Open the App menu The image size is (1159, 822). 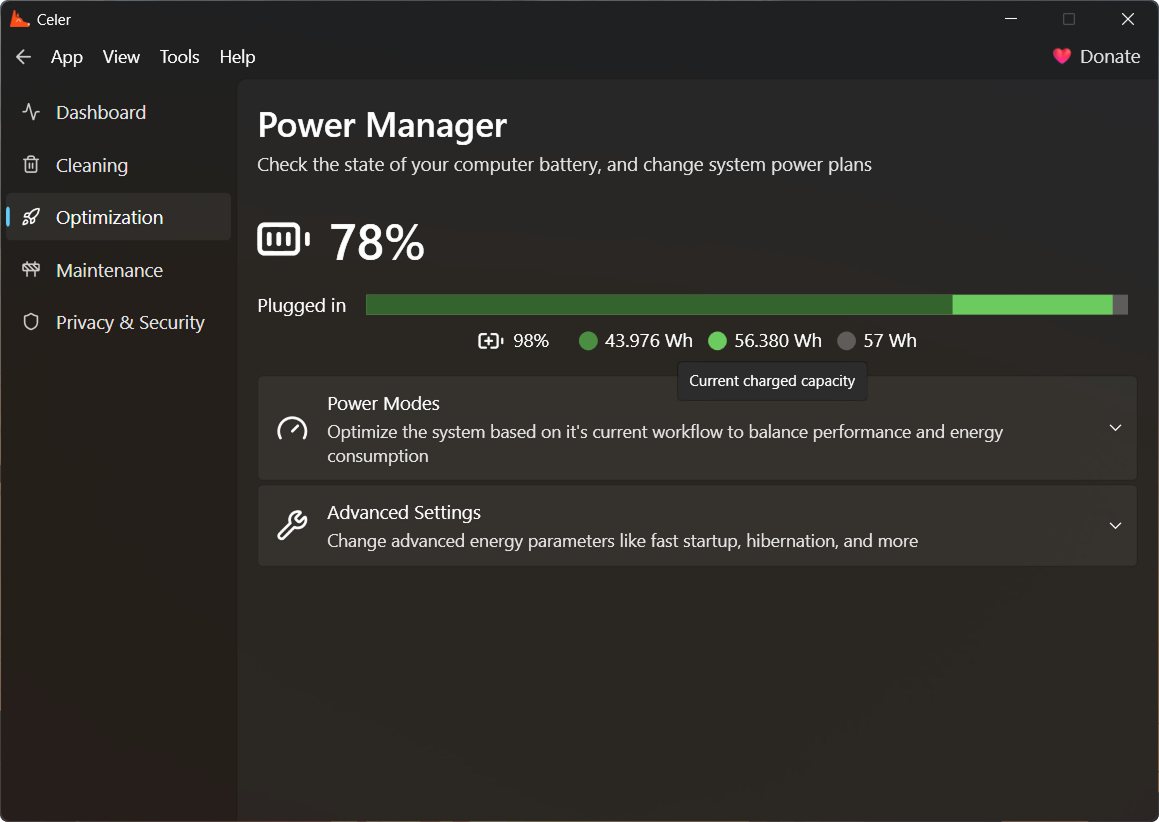point(67,57)
